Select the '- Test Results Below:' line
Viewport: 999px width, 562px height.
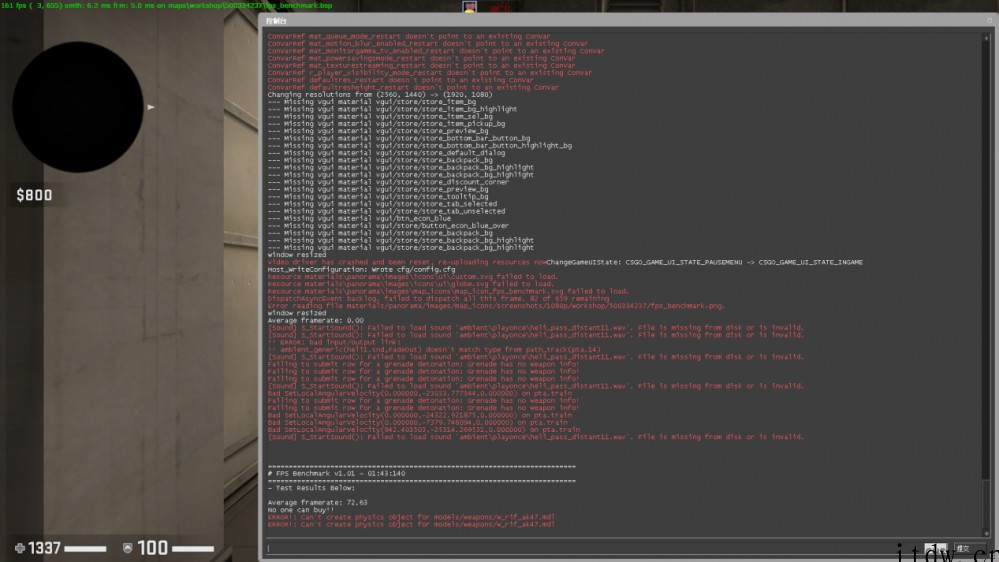[x=312, y=488]
